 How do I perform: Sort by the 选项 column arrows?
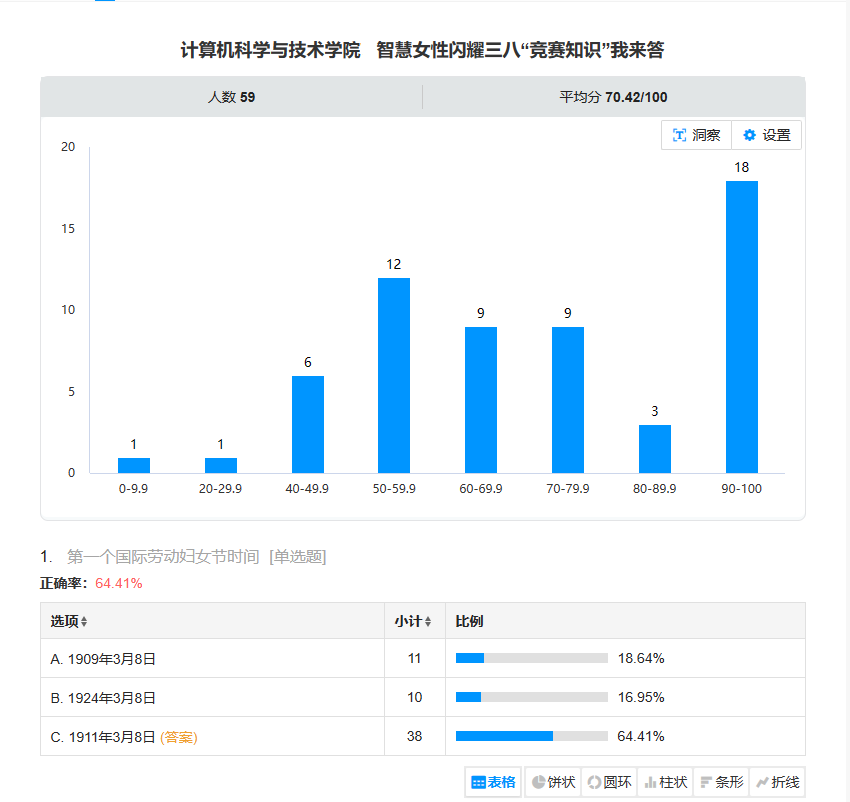(x=84, y=621)
